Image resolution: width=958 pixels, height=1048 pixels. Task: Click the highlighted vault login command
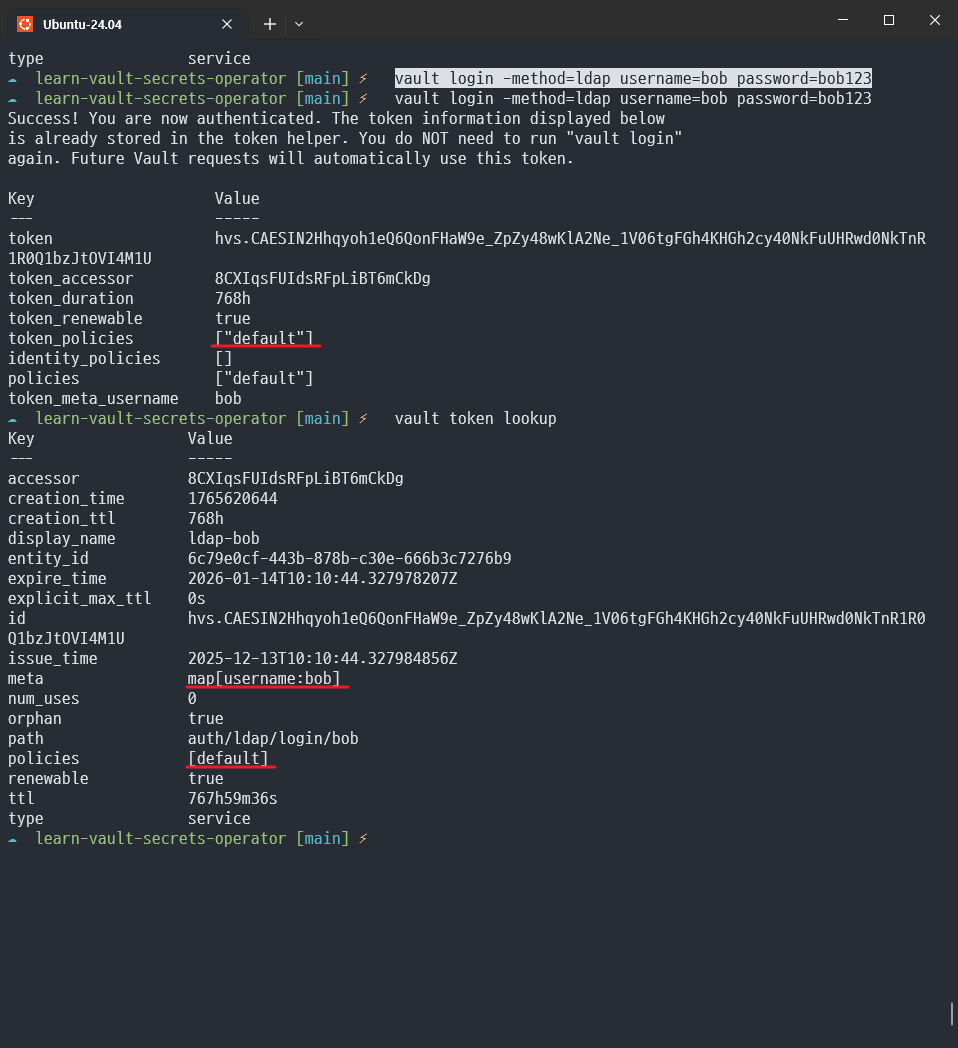tap(633, 78)
